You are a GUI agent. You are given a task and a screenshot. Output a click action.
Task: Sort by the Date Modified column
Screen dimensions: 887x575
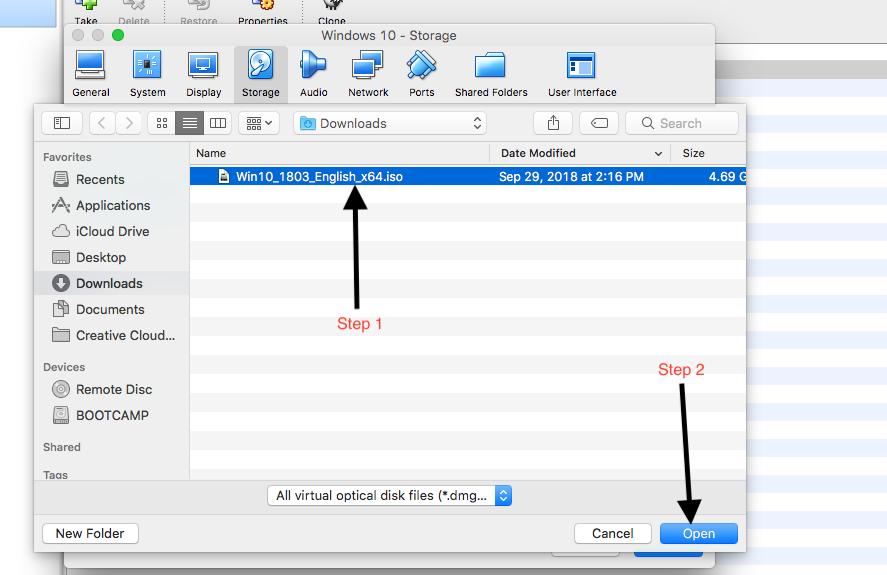click(580, 153)
